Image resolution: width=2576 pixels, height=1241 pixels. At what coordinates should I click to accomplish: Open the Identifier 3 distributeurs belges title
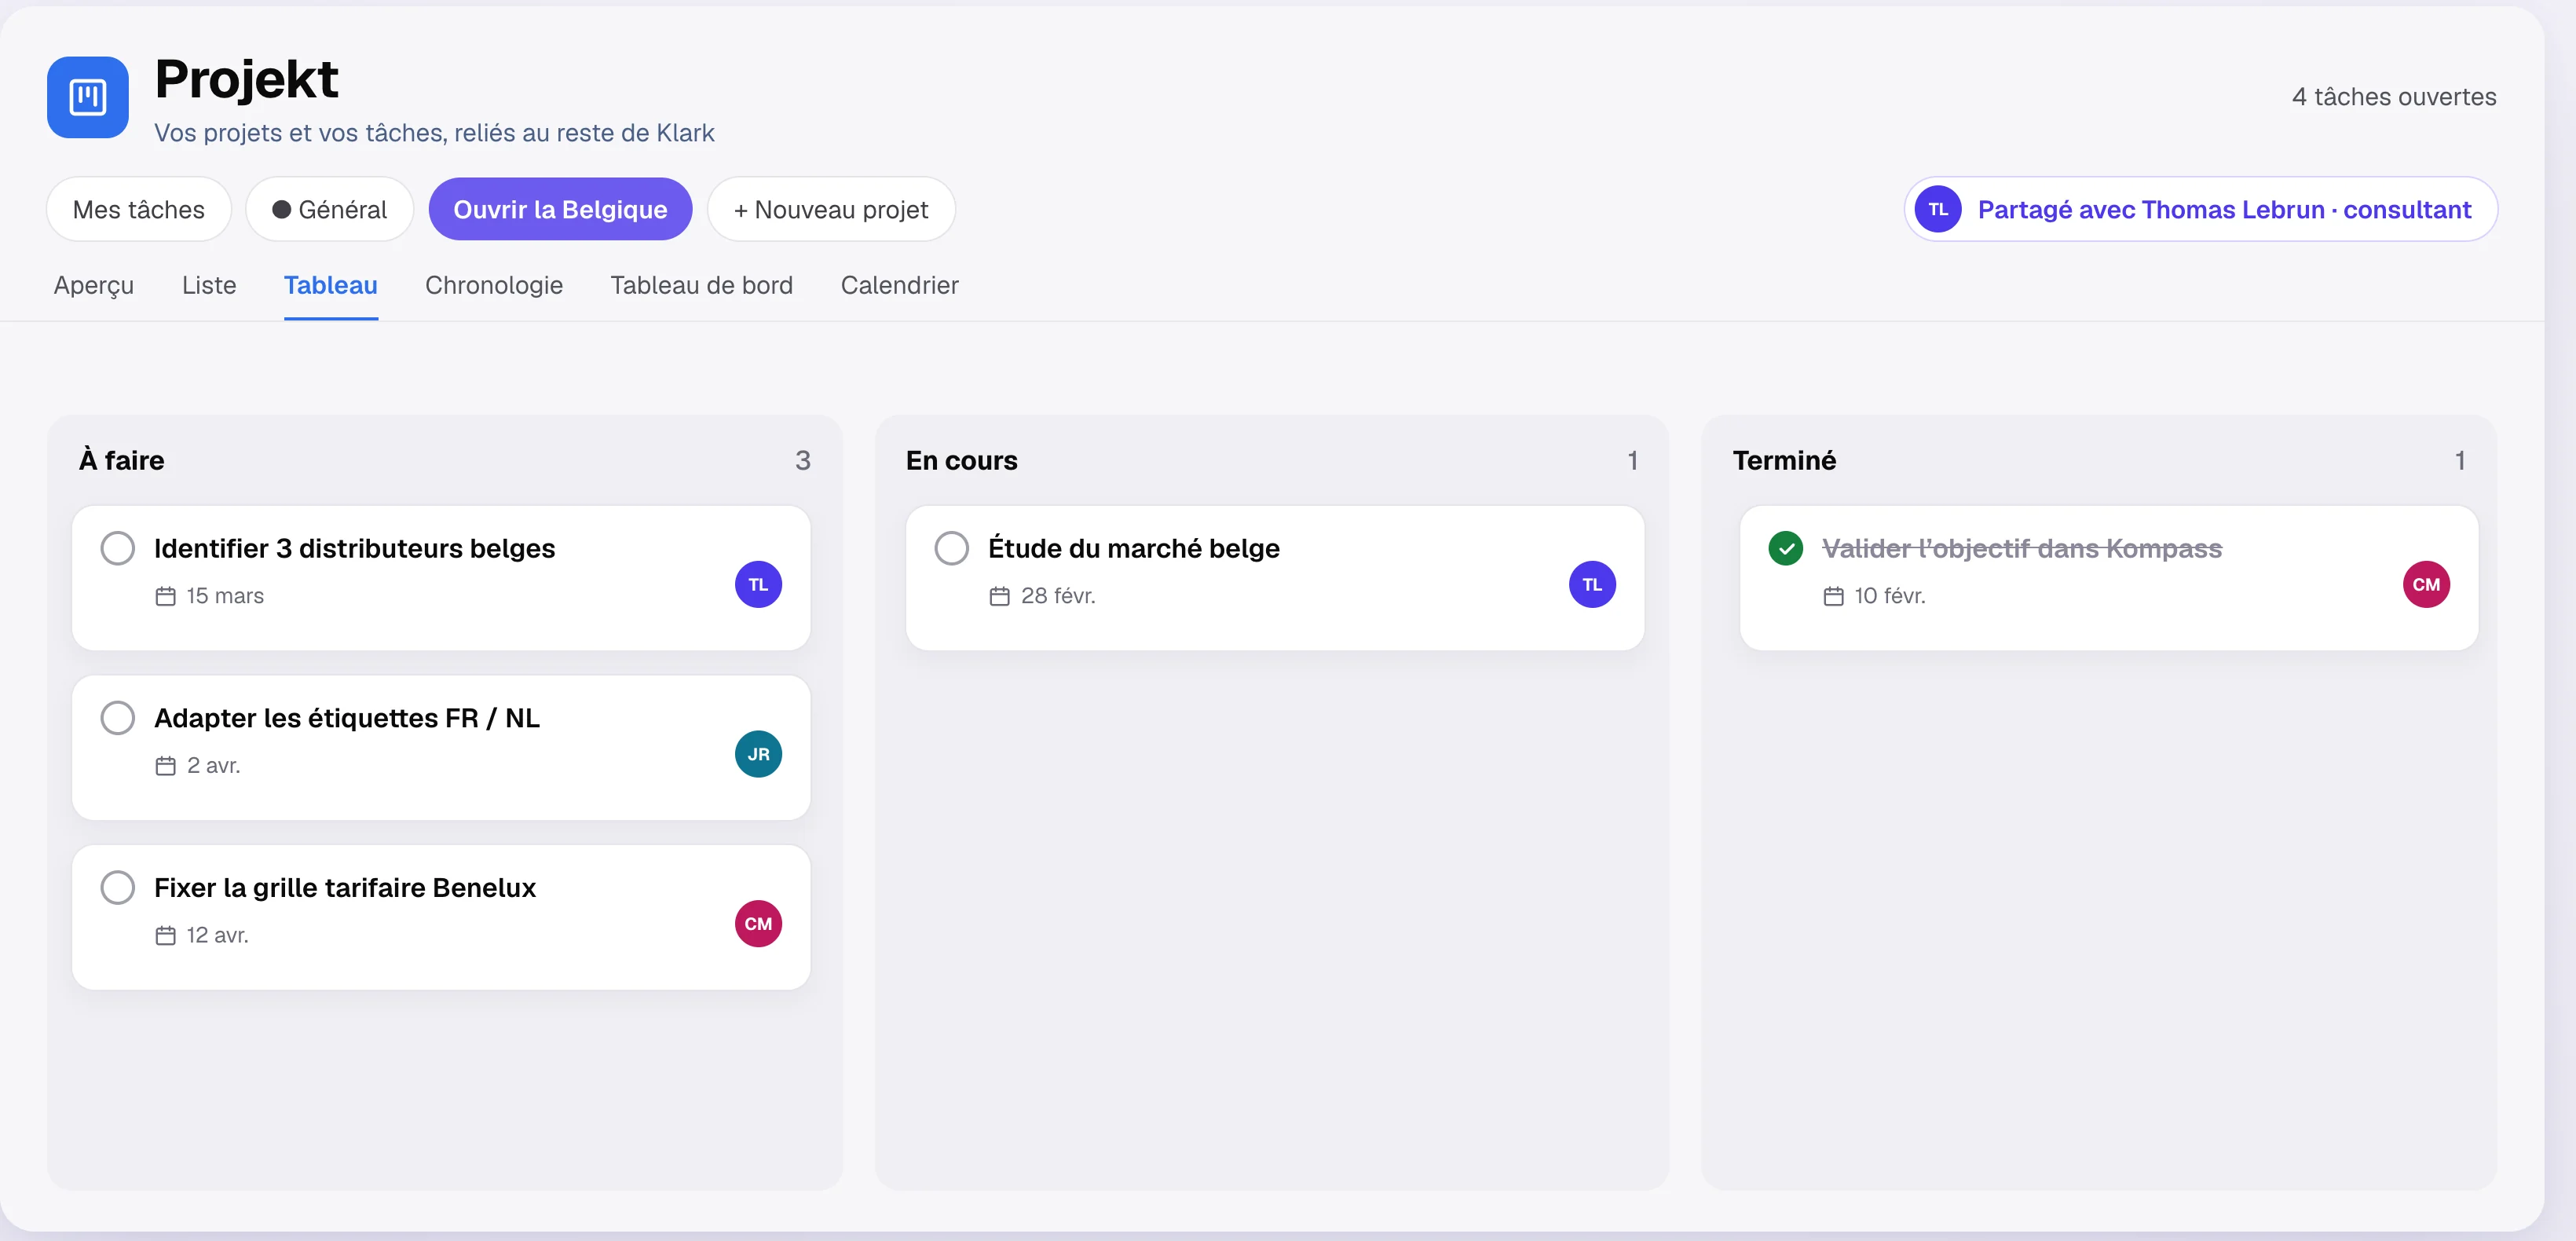(354, 549)
